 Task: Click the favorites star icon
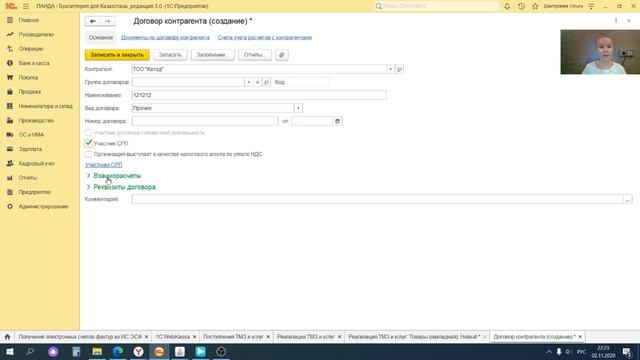tap(535, 6)
